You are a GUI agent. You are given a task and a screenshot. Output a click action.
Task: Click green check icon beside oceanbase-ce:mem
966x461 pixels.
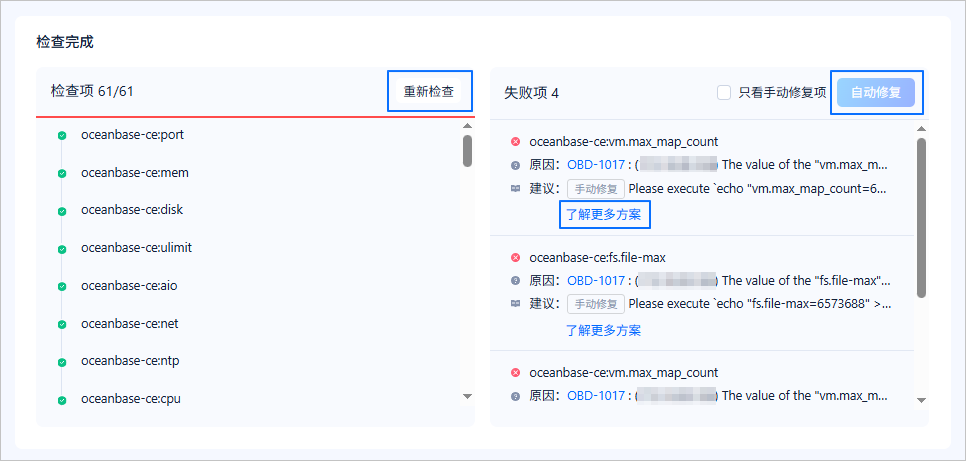(62, 174)
